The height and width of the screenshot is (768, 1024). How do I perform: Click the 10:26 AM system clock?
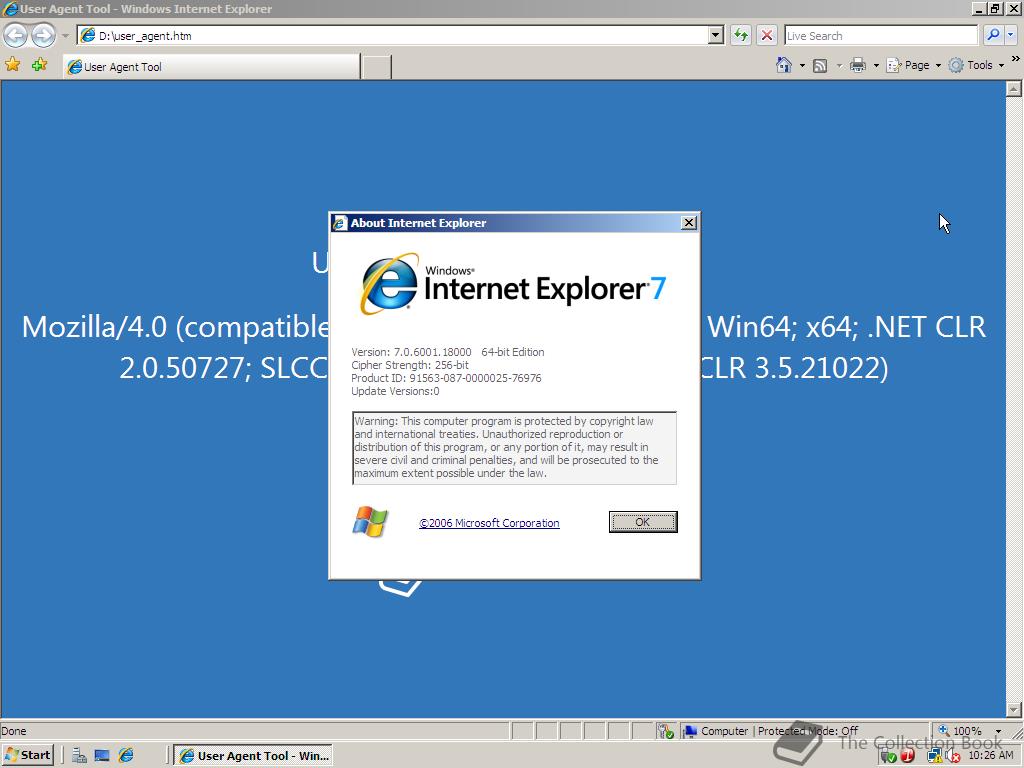click(x=991, y=756)
